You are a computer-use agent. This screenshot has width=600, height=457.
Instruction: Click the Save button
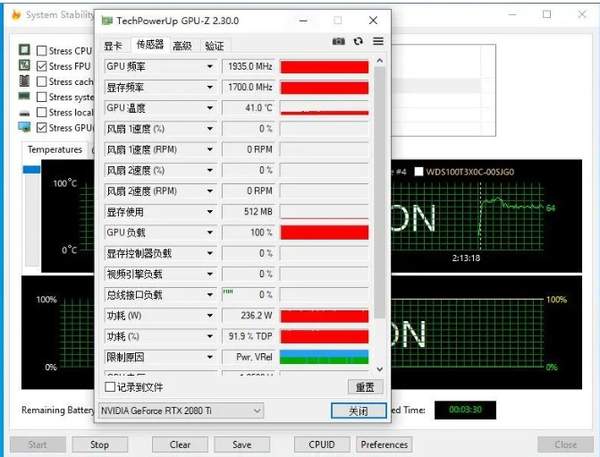[x=242, y=444]
